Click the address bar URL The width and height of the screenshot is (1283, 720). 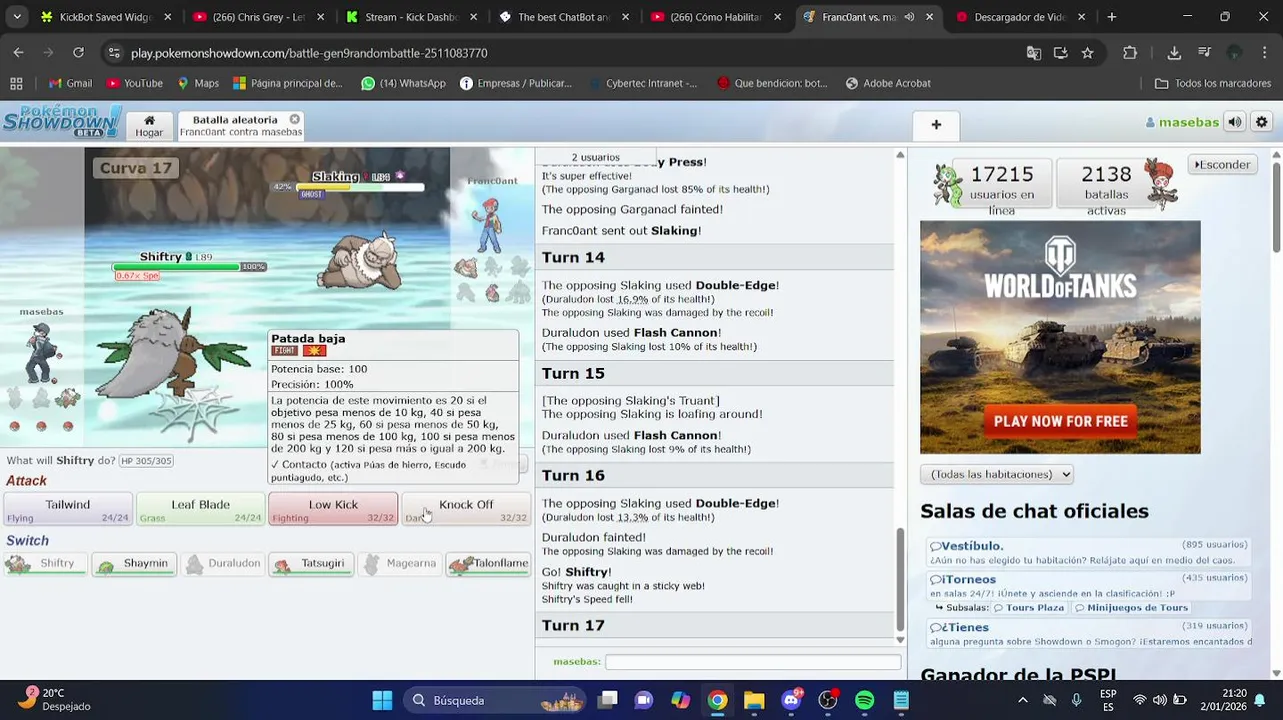coord(309,53)
